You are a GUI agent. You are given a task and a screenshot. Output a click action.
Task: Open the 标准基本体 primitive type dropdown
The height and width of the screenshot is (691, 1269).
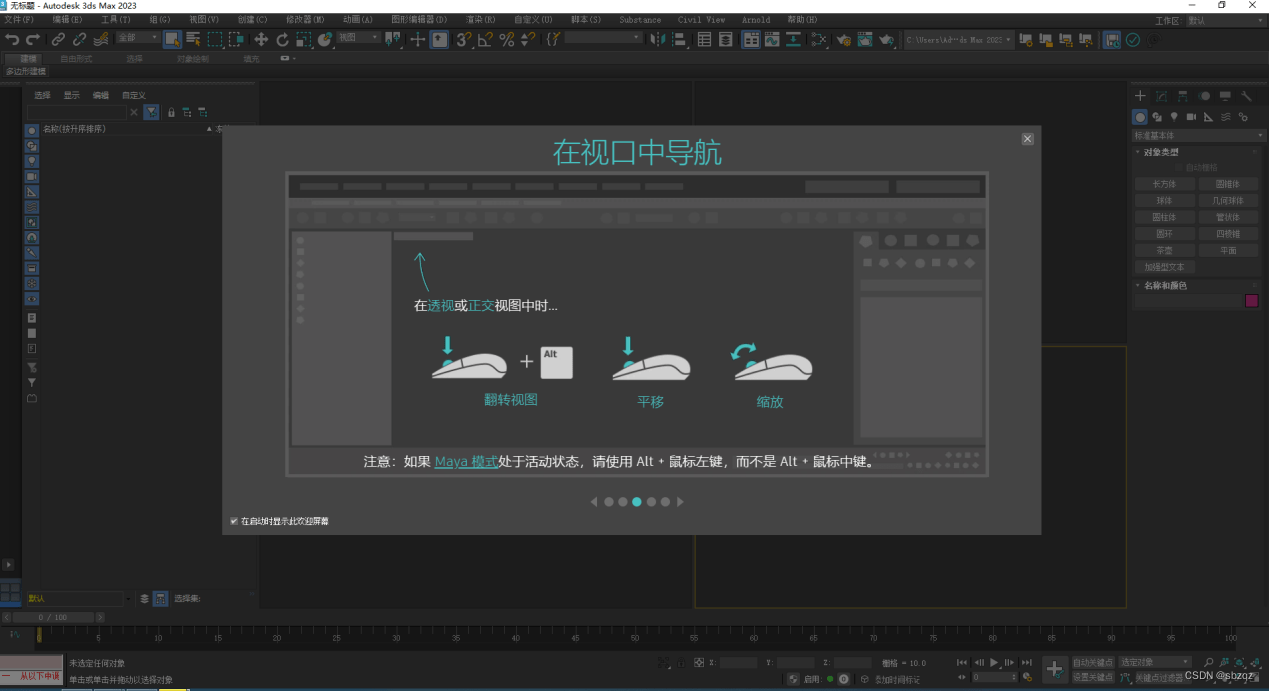[x=1199, y=135]
